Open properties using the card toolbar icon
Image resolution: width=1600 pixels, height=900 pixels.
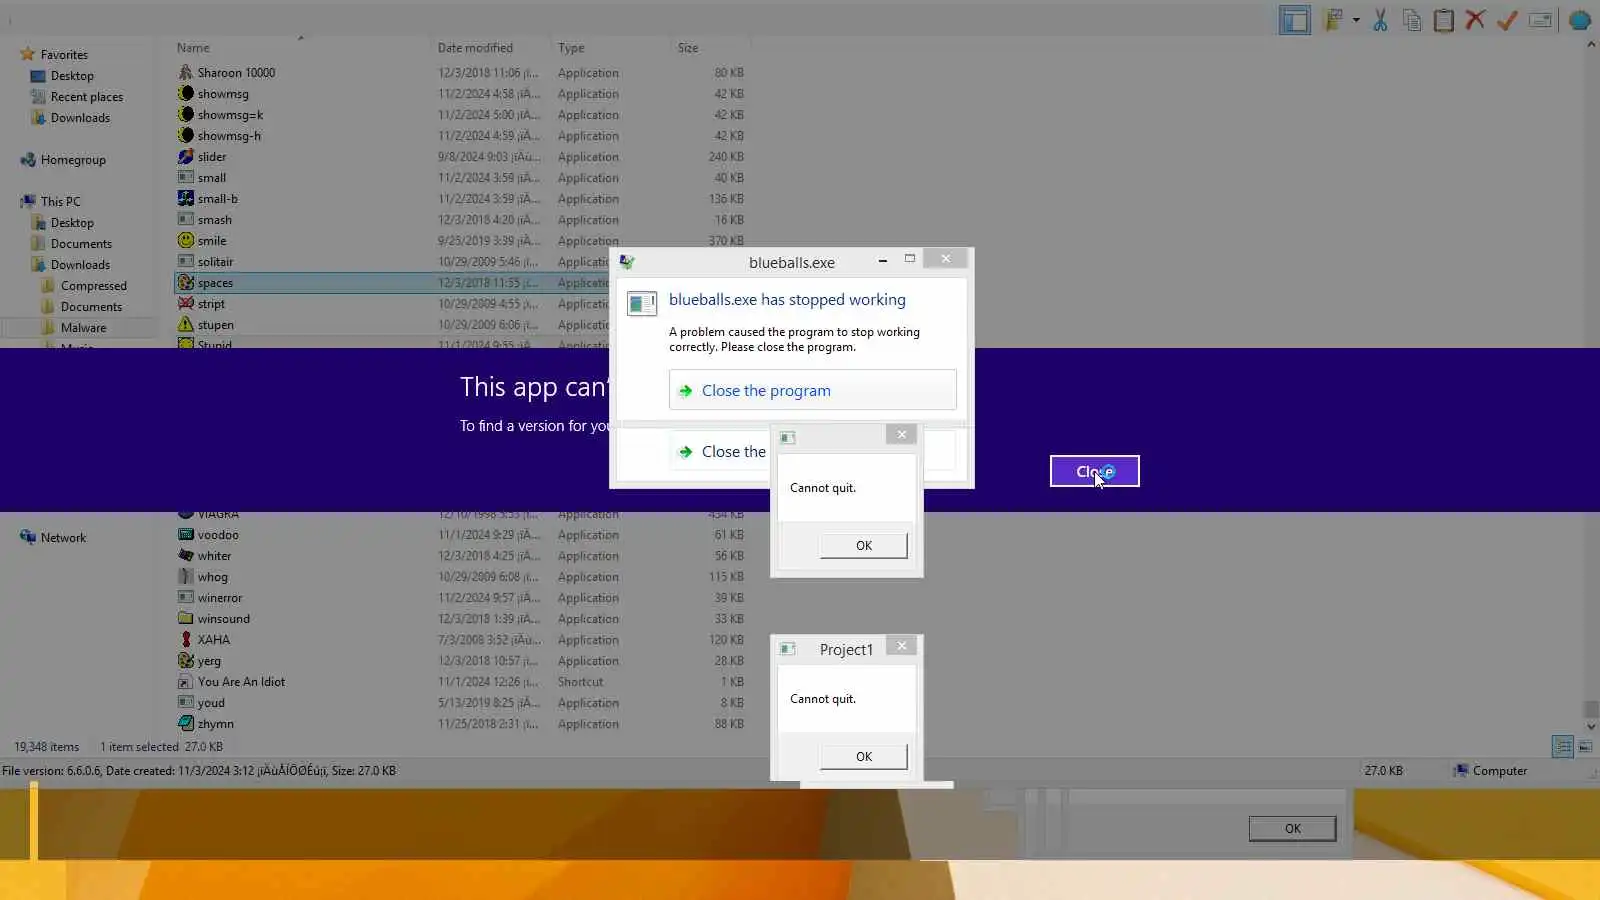(x=1540, y=20)
